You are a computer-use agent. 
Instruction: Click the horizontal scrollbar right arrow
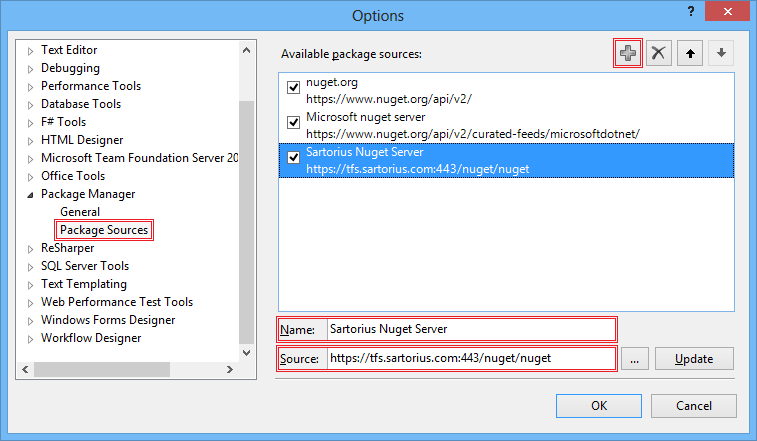coord(230,370)
